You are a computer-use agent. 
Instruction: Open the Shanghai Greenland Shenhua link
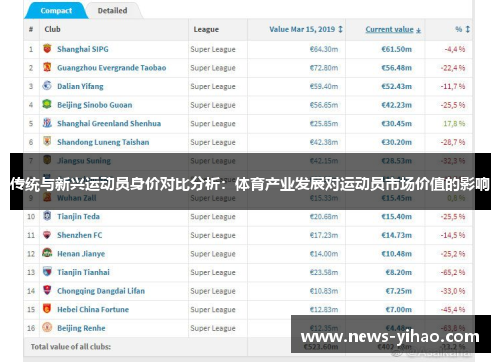(x=109, y=124)
